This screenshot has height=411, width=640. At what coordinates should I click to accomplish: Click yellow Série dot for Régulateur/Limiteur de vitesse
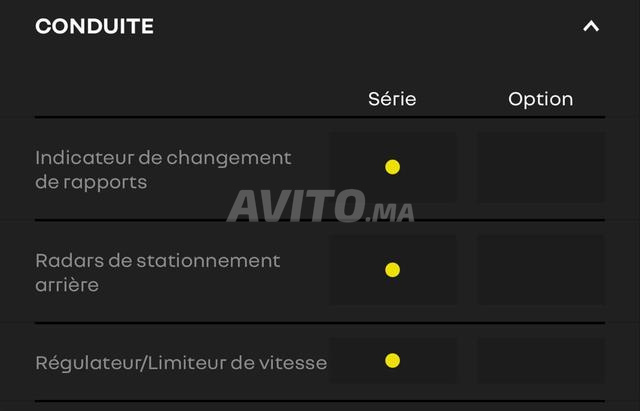click(392, 360)
